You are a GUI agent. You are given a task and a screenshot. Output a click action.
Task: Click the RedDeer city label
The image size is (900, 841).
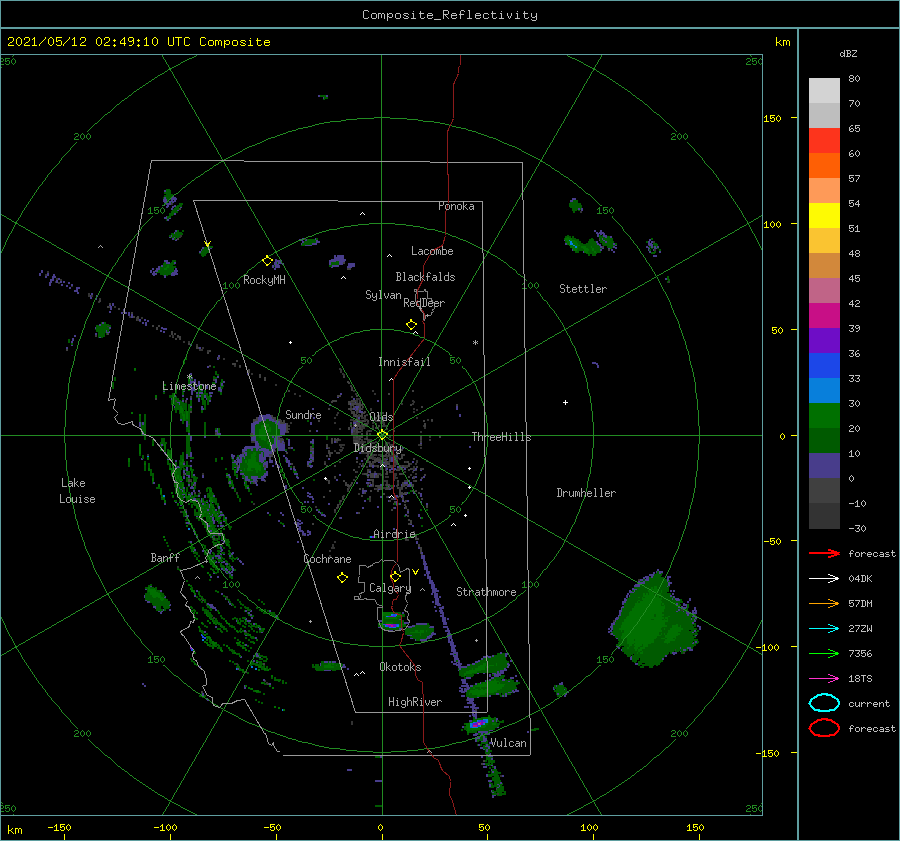click(x=424, y=303)
